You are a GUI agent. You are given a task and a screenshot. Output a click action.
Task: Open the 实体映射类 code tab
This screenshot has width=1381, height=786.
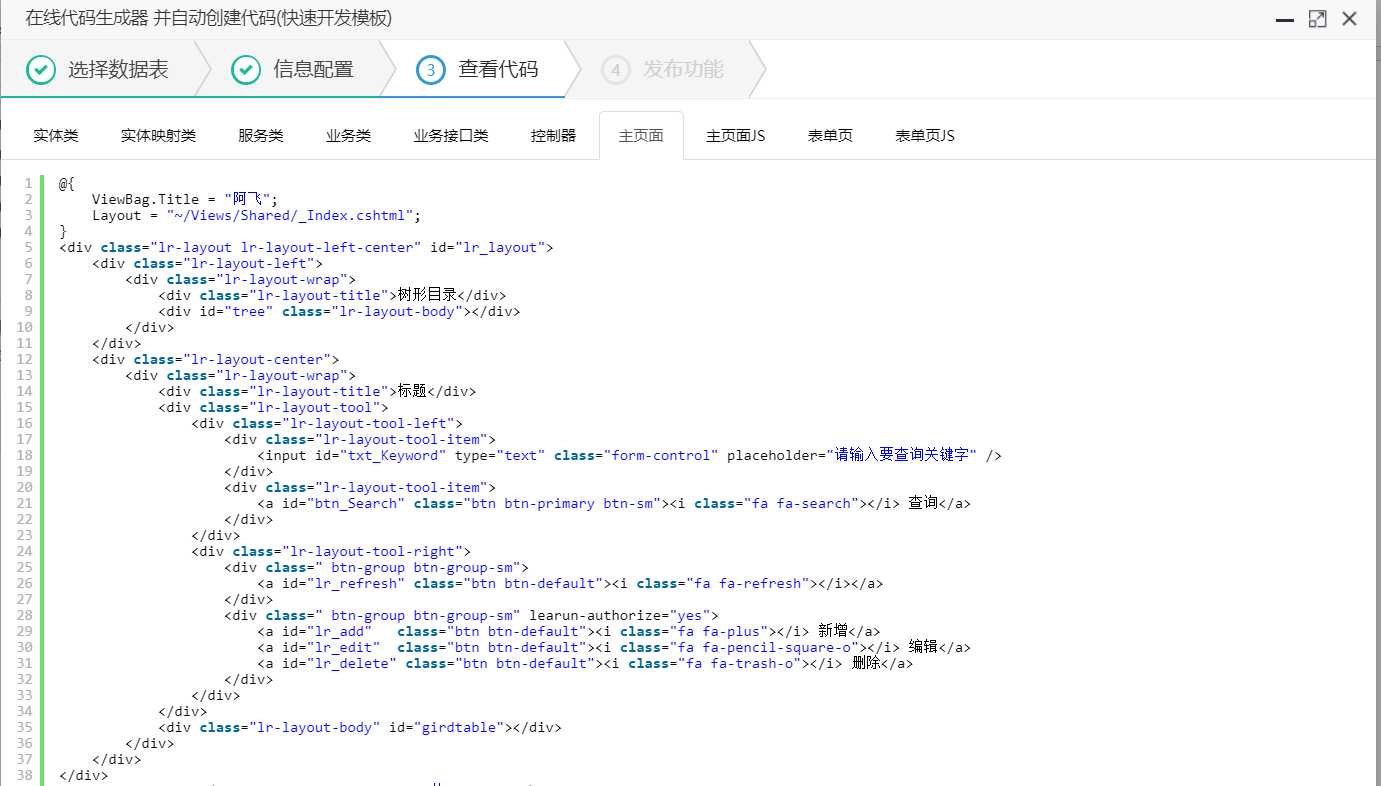pyautogui.click(x=158, y=136)
